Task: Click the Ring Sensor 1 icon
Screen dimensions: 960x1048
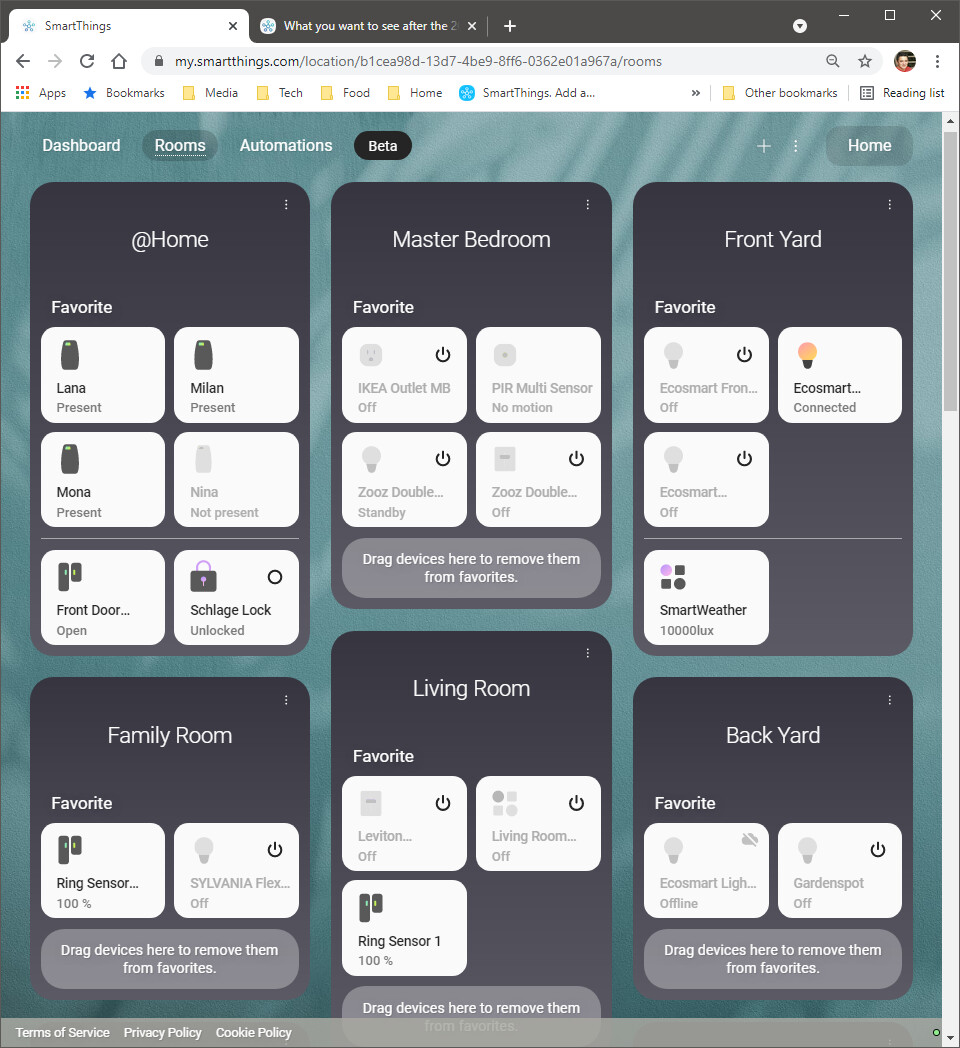Action: [371, 908]
